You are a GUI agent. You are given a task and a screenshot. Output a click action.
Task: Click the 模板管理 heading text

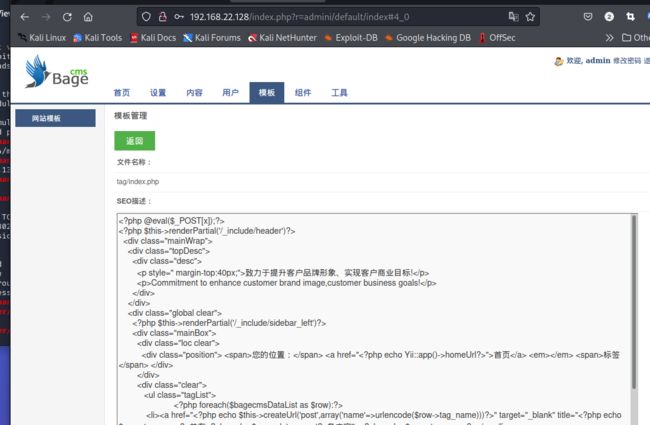click(131, 116)
